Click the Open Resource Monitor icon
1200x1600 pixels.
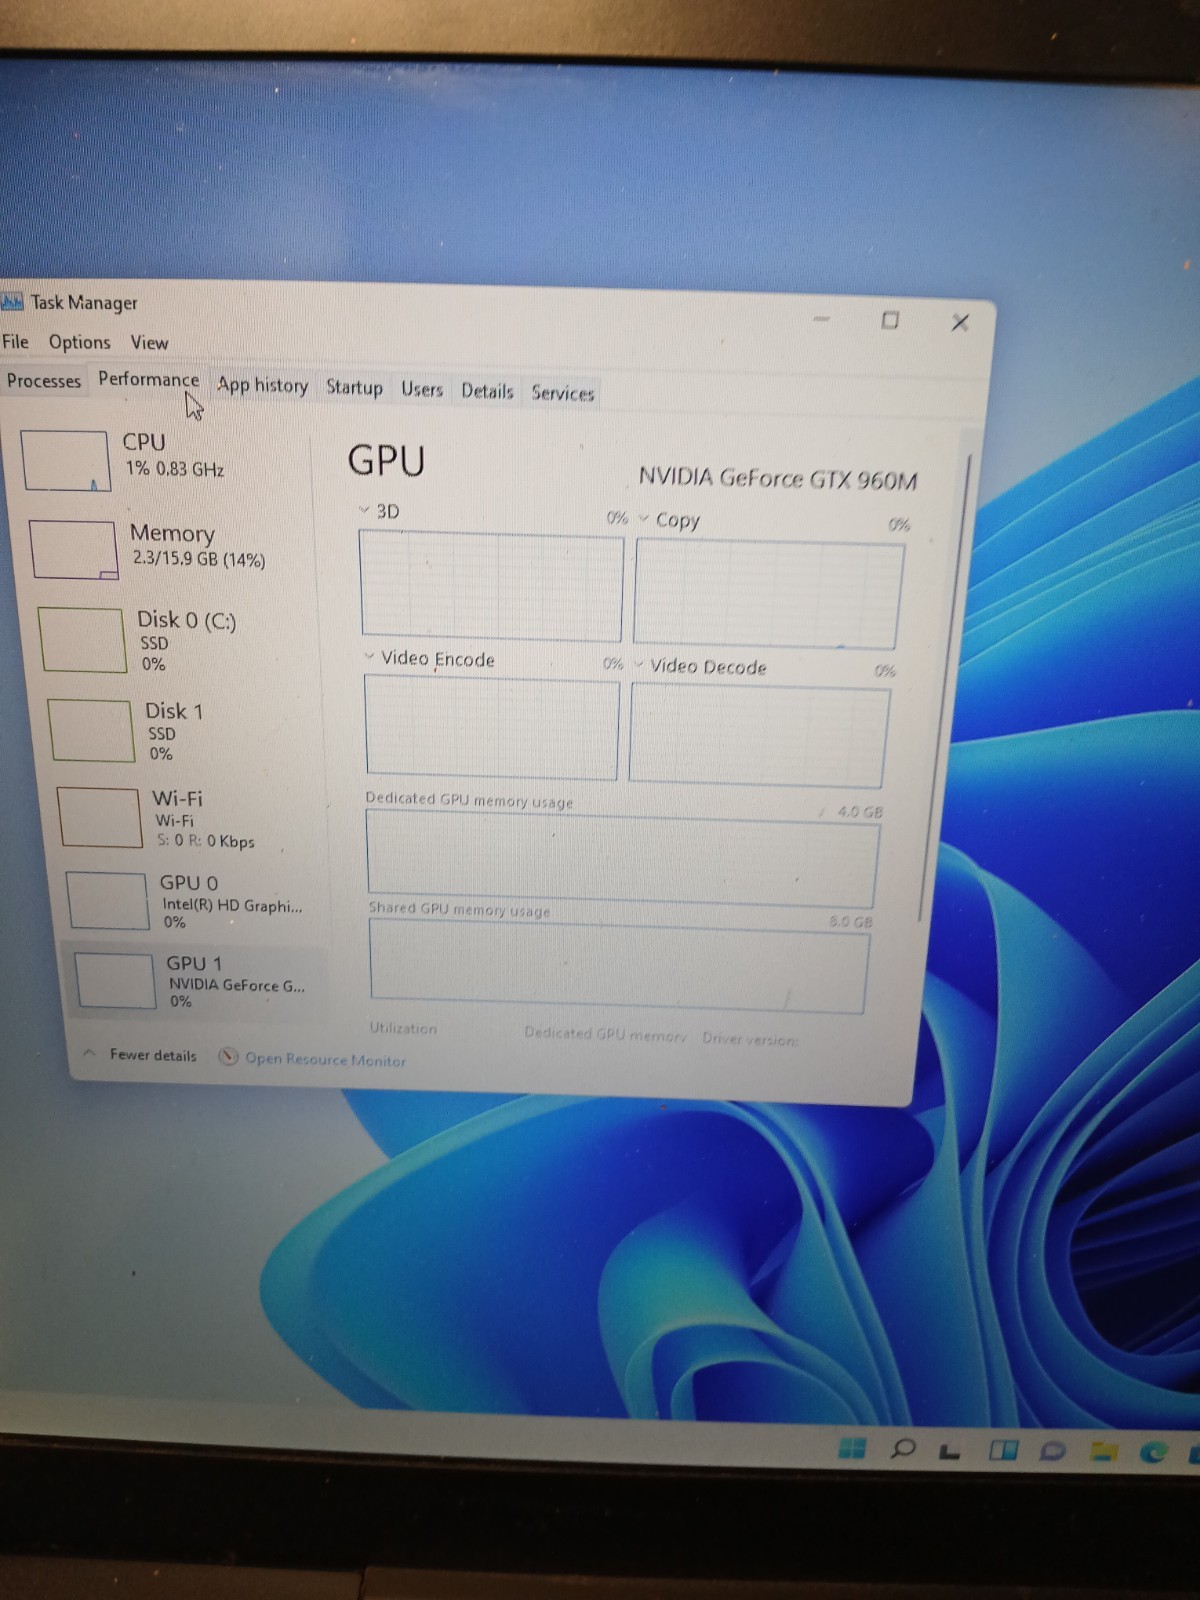coord(229,1056)
